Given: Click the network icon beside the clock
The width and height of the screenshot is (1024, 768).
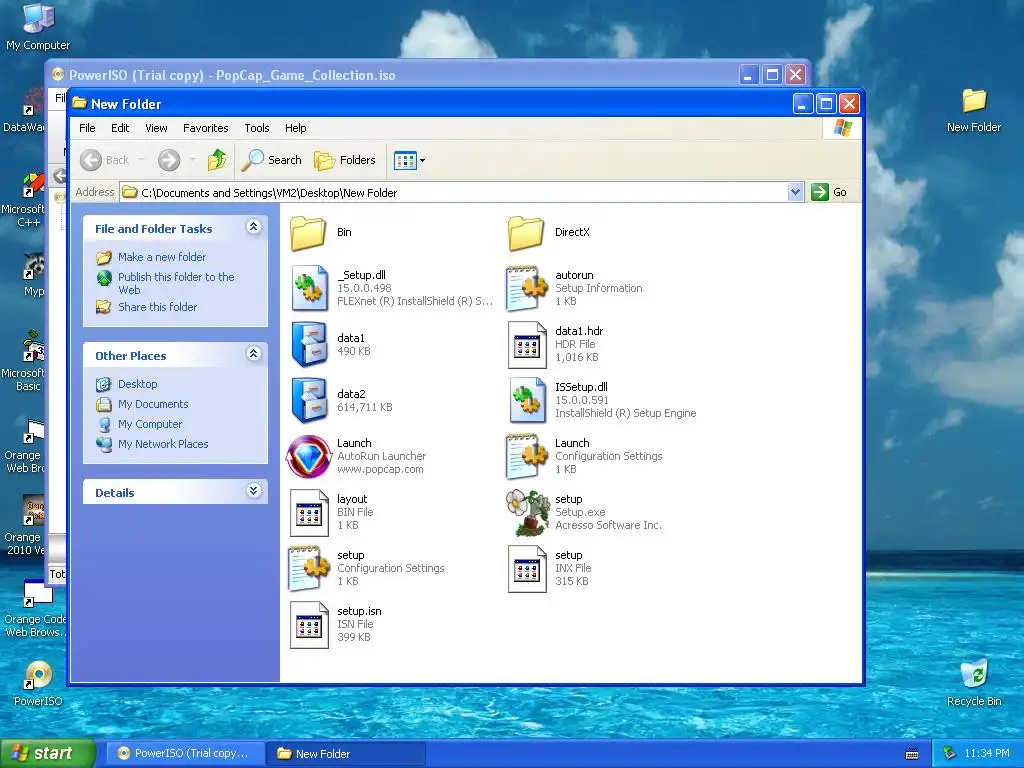Looking at the screenshot, I should point(950,754).
